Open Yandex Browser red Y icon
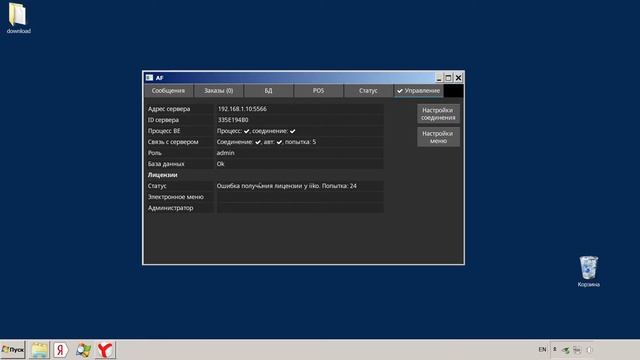640x360 pixels. pos(105,350)
